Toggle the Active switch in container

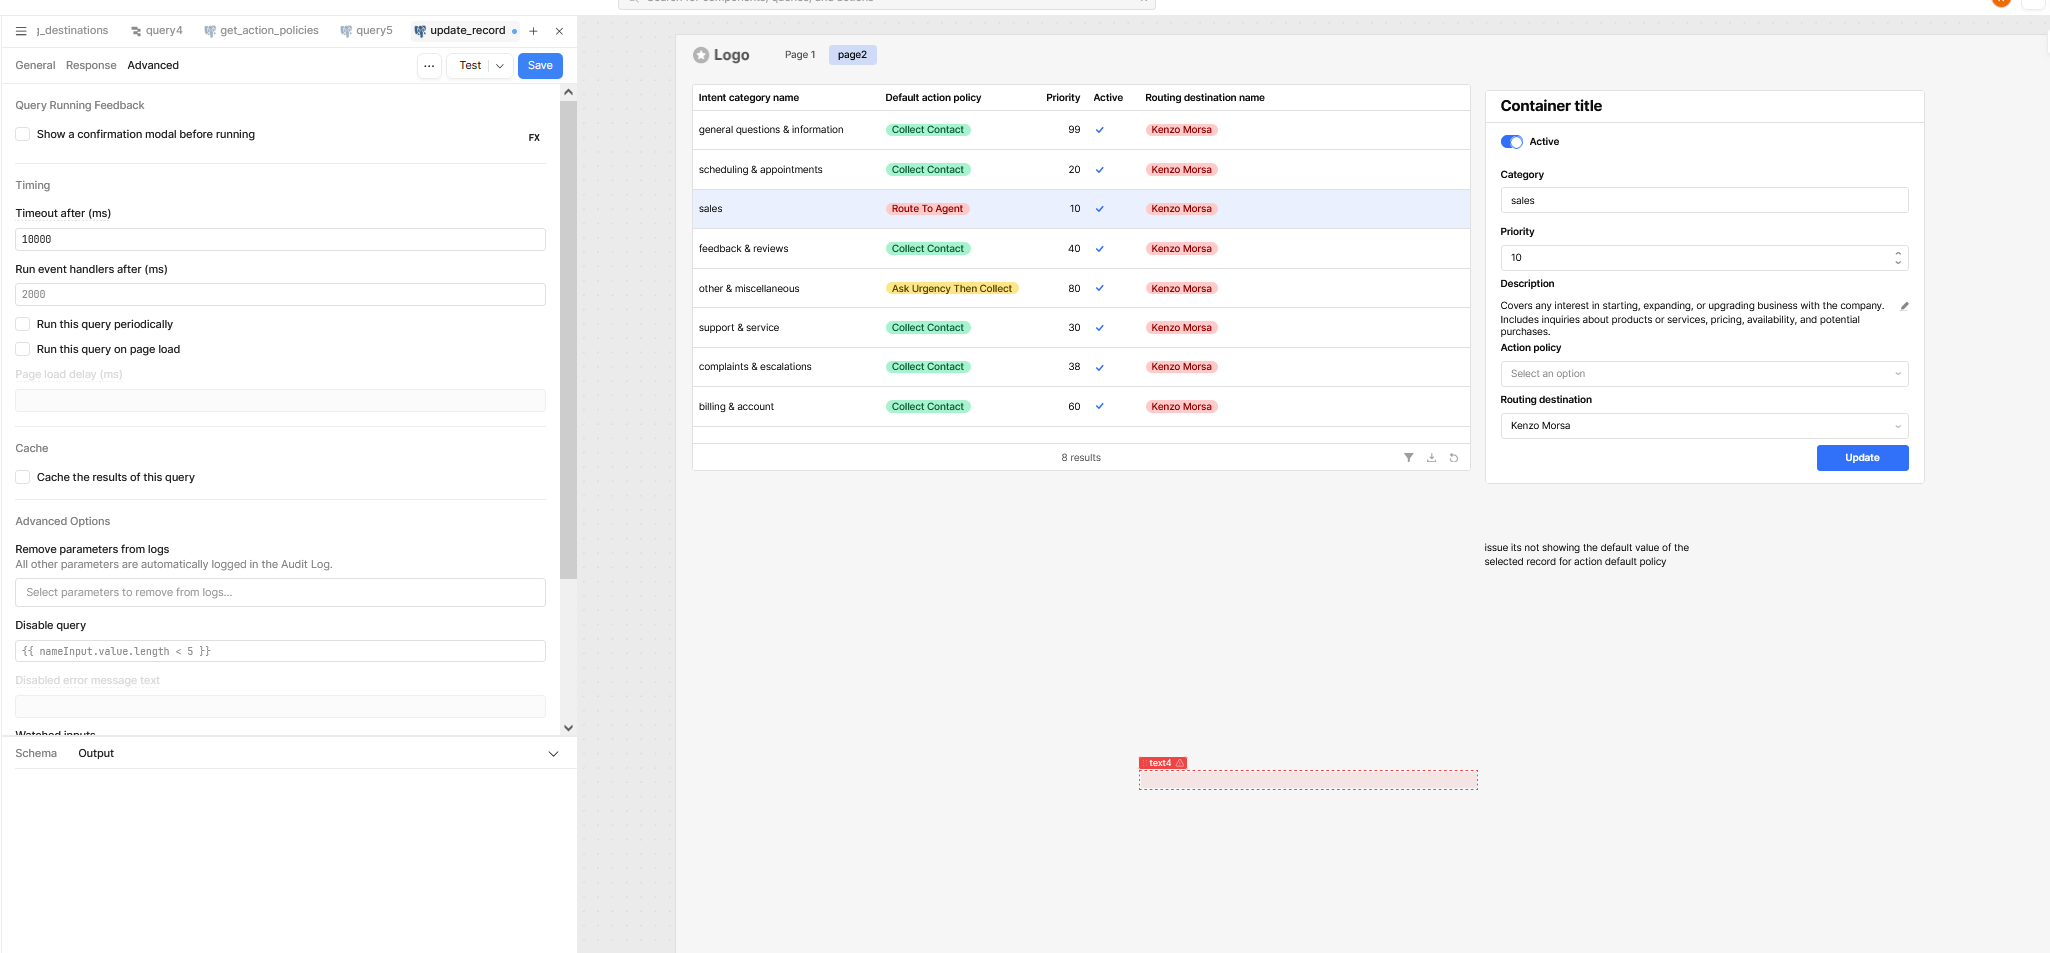tap(1511, 142)
